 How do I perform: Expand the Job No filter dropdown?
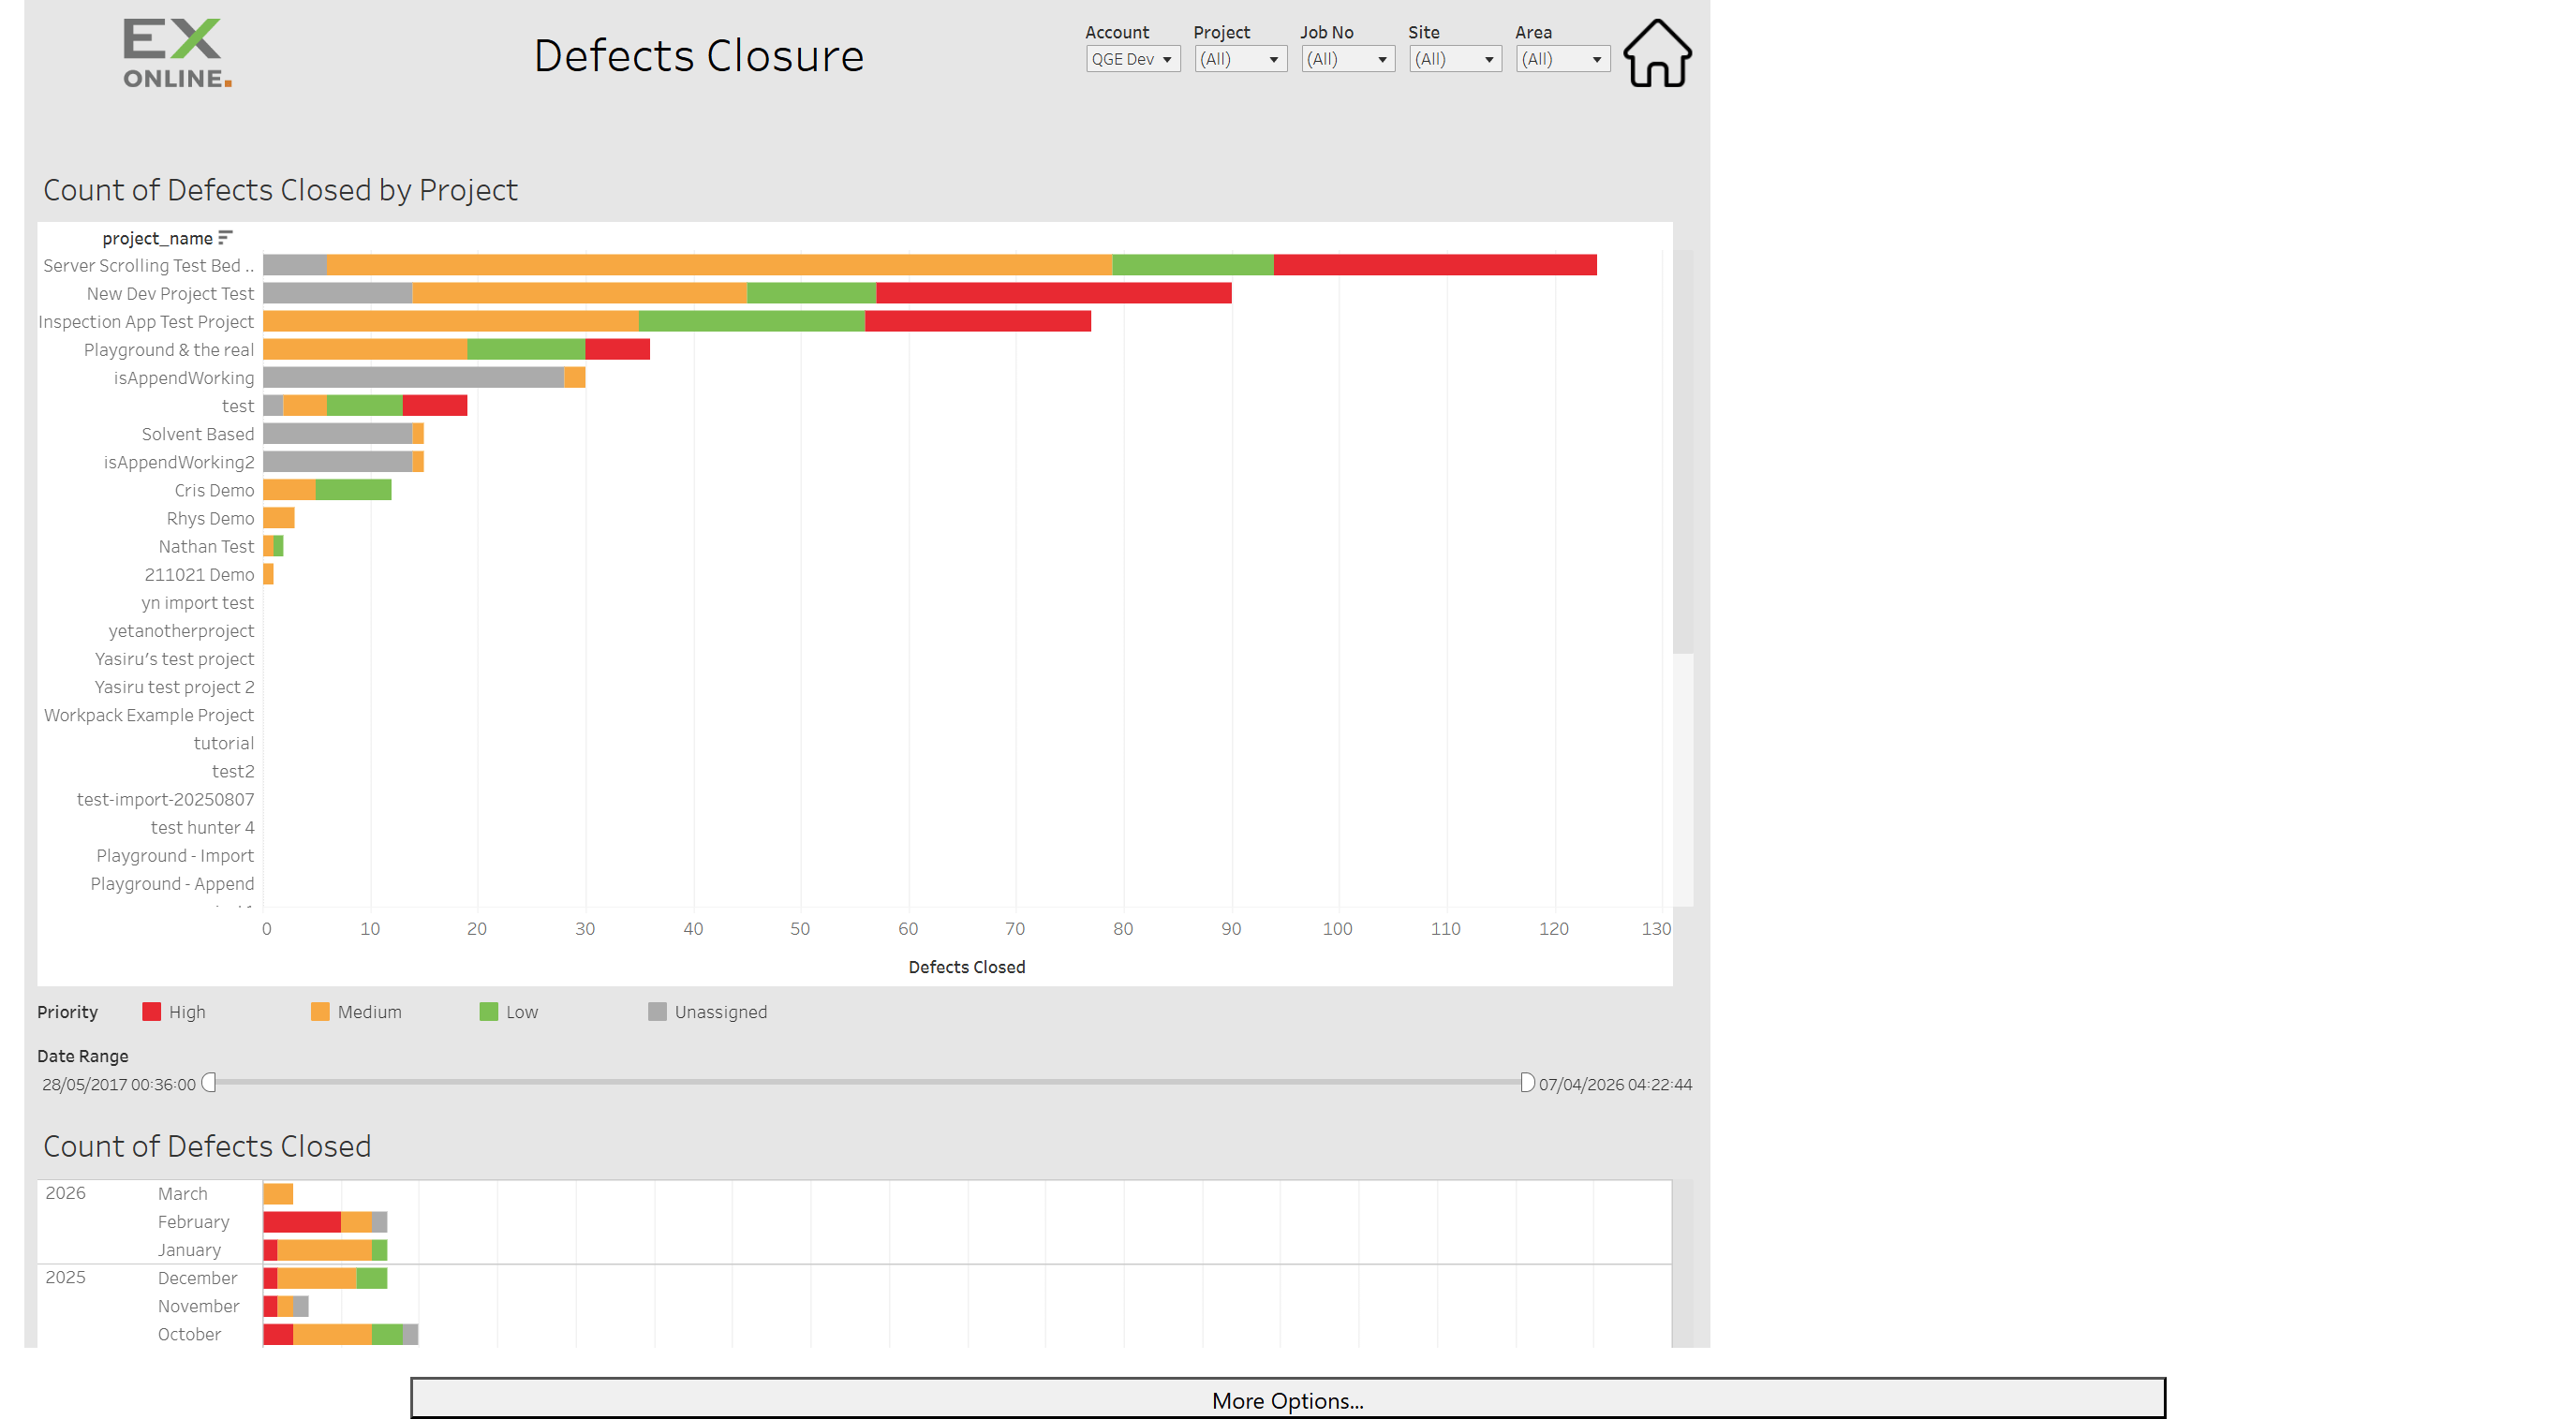coord(1348,59)
